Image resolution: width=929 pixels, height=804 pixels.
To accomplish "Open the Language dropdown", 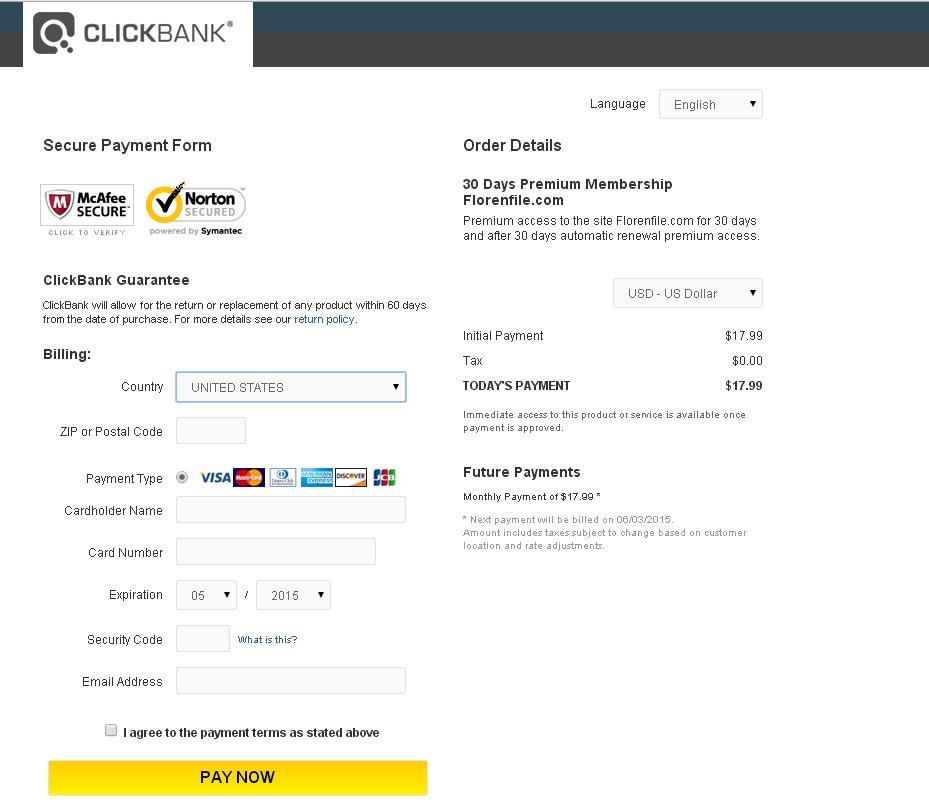I will point(710,104).
